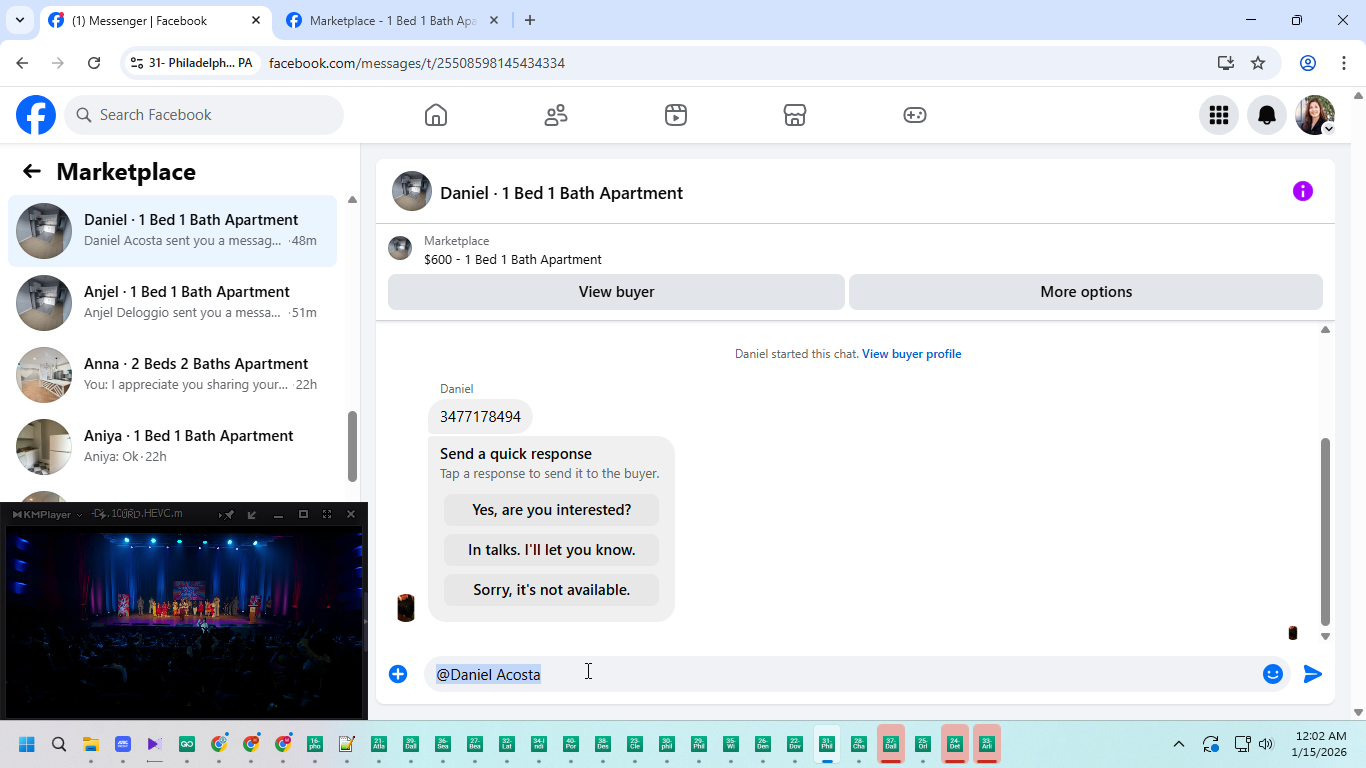Pin the KMPlayer window on top

coord(229,514)
